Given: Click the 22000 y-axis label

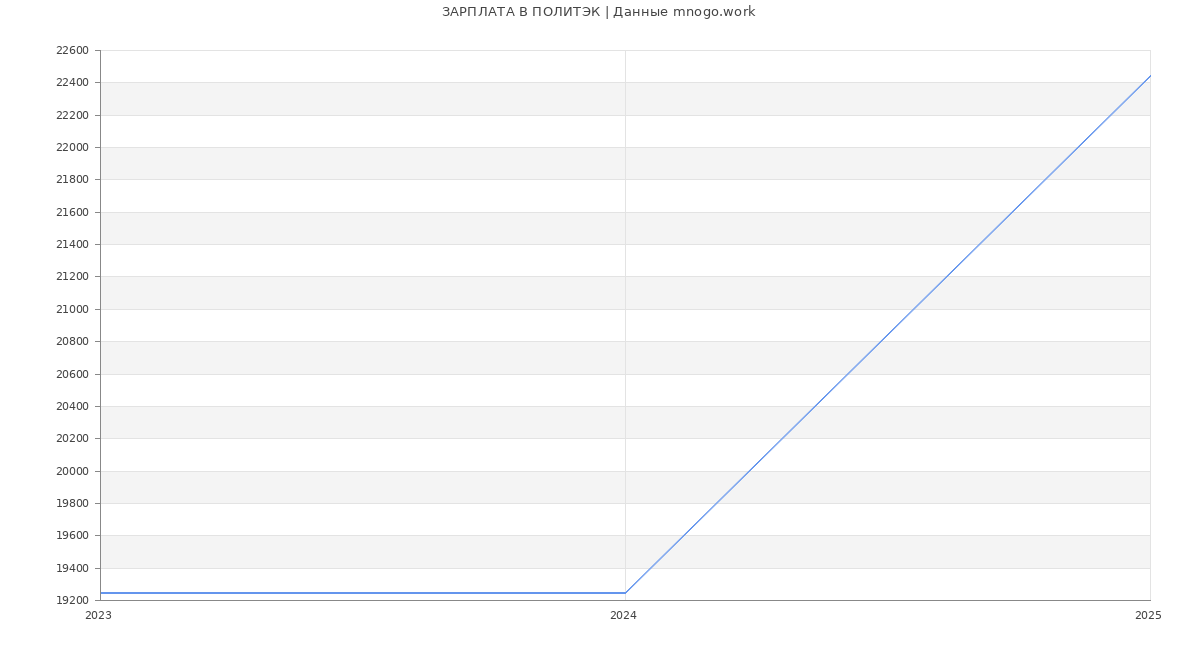Looking at the screenshot, I should [71, 148].
